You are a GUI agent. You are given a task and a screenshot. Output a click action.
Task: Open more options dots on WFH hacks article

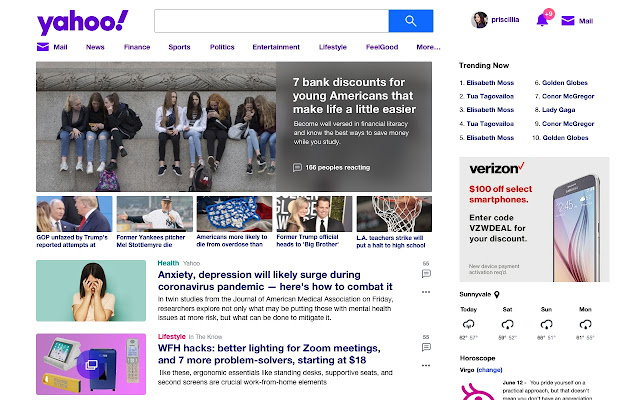click(x=426, y=365)
